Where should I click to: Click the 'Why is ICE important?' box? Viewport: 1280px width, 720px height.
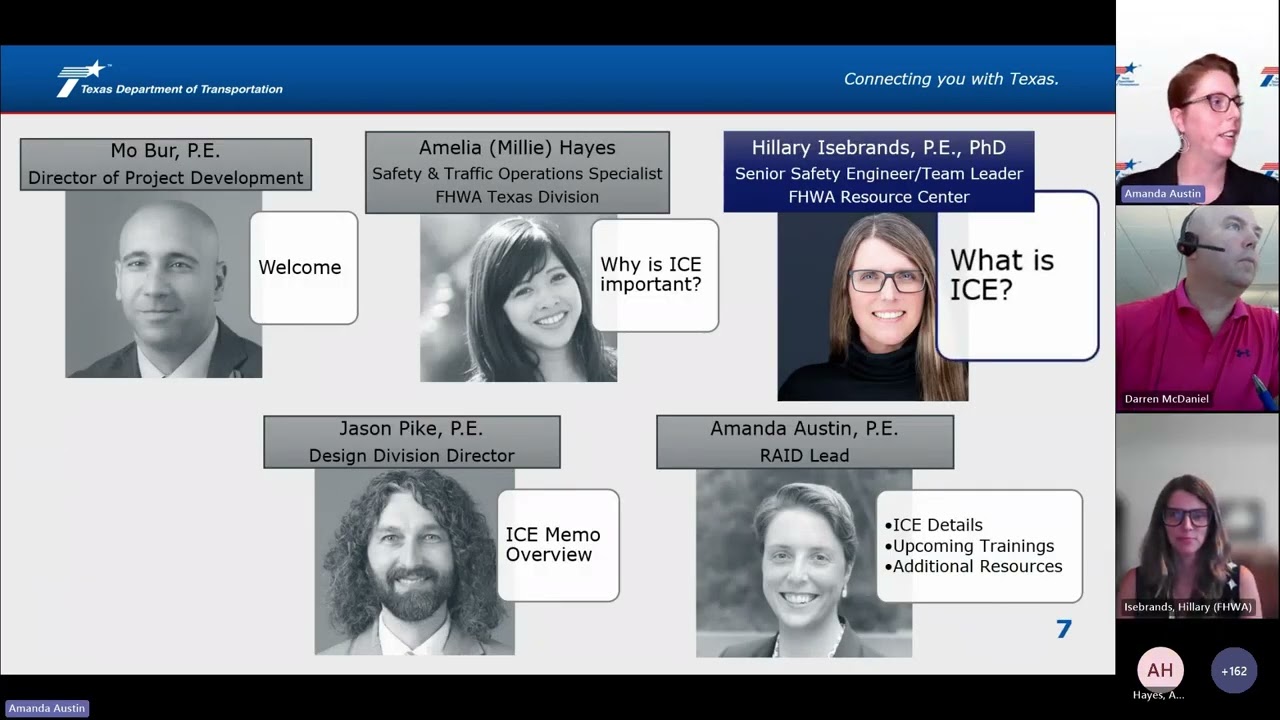point(655,275)
